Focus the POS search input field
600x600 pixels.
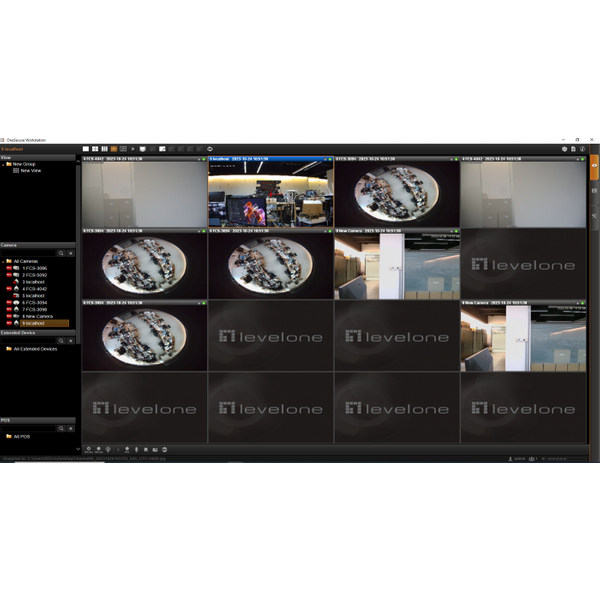click(x=29, y=429)
